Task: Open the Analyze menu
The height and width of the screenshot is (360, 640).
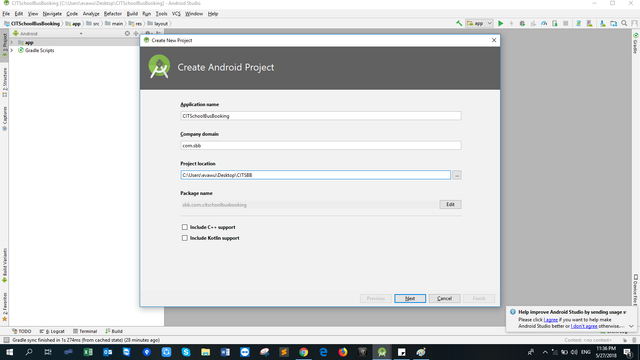Action: tap(91, 14)
